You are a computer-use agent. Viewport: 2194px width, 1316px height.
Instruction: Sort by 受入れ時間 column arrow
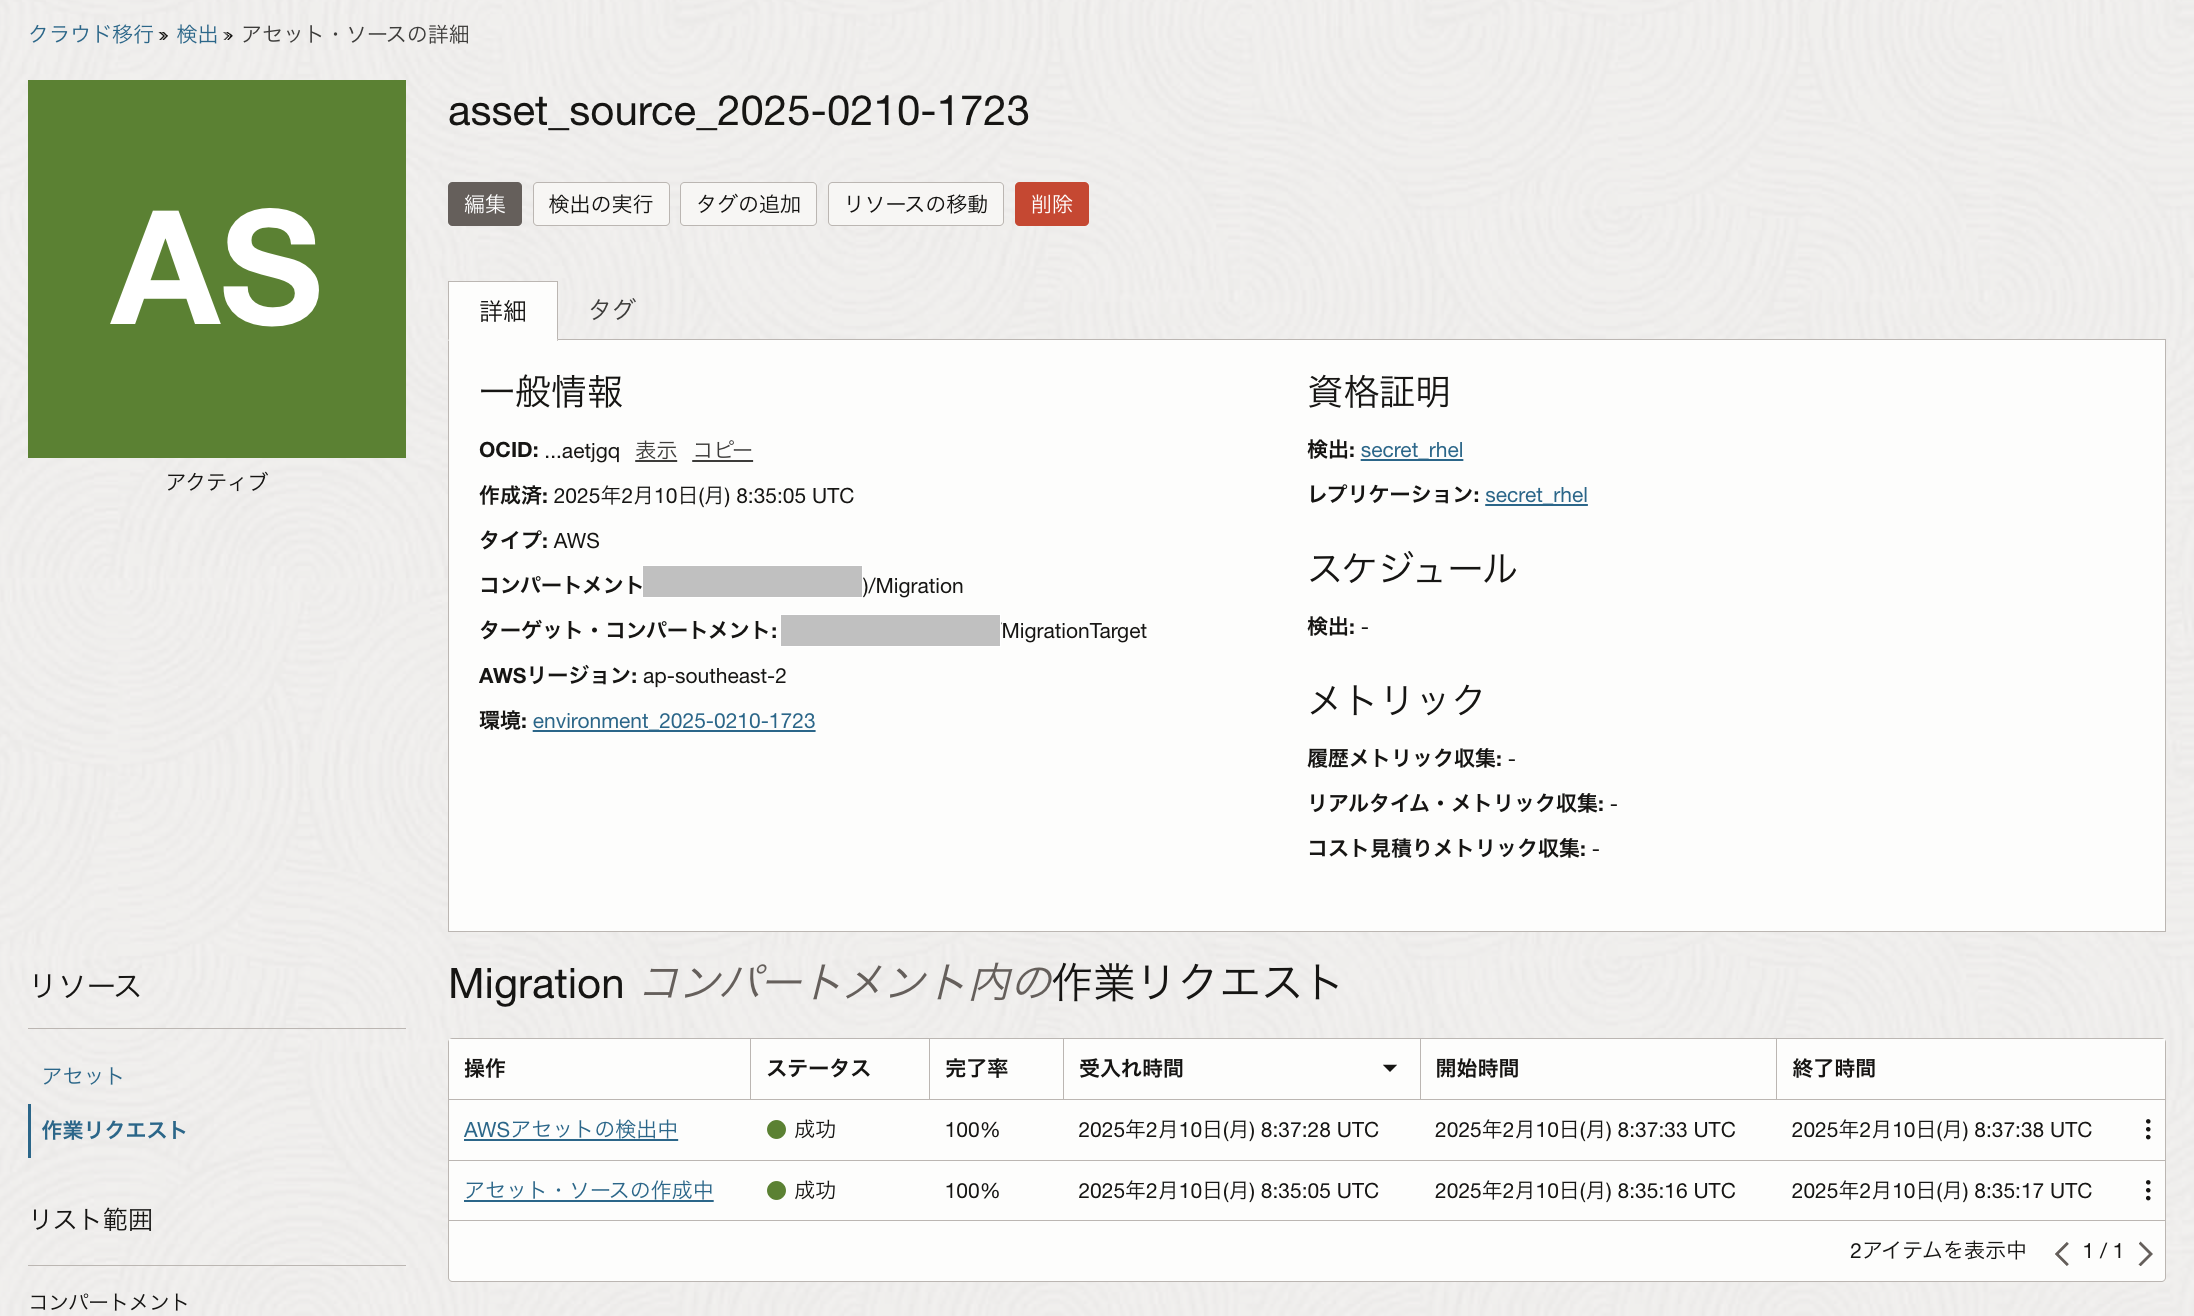[1389, 1069]
